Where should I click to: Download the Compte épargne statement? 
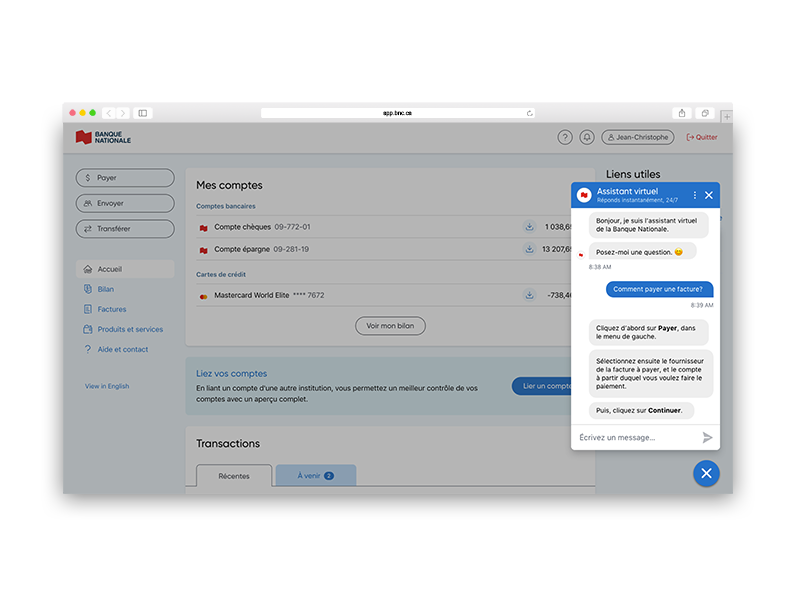529,249
